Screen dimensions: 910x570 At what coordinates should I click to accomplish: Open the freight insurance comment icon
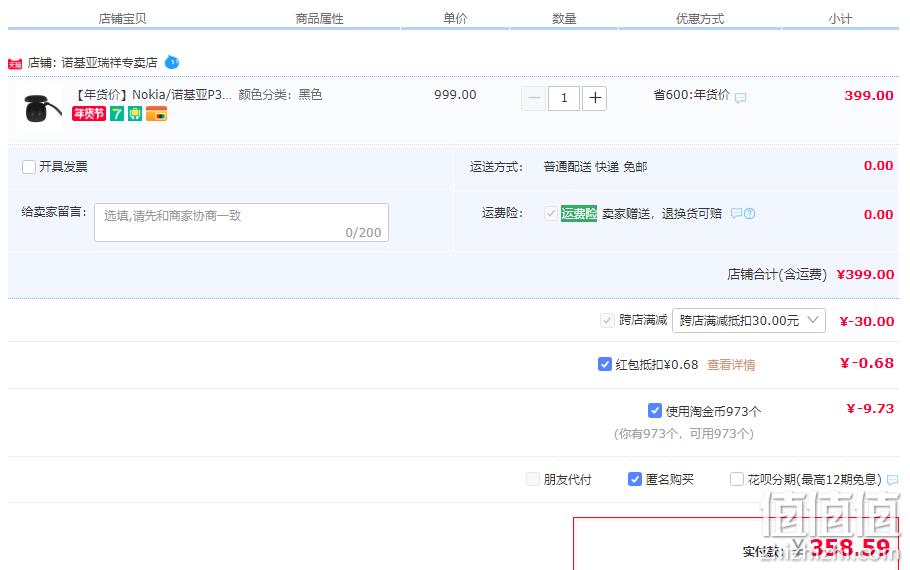click(736, 214)
